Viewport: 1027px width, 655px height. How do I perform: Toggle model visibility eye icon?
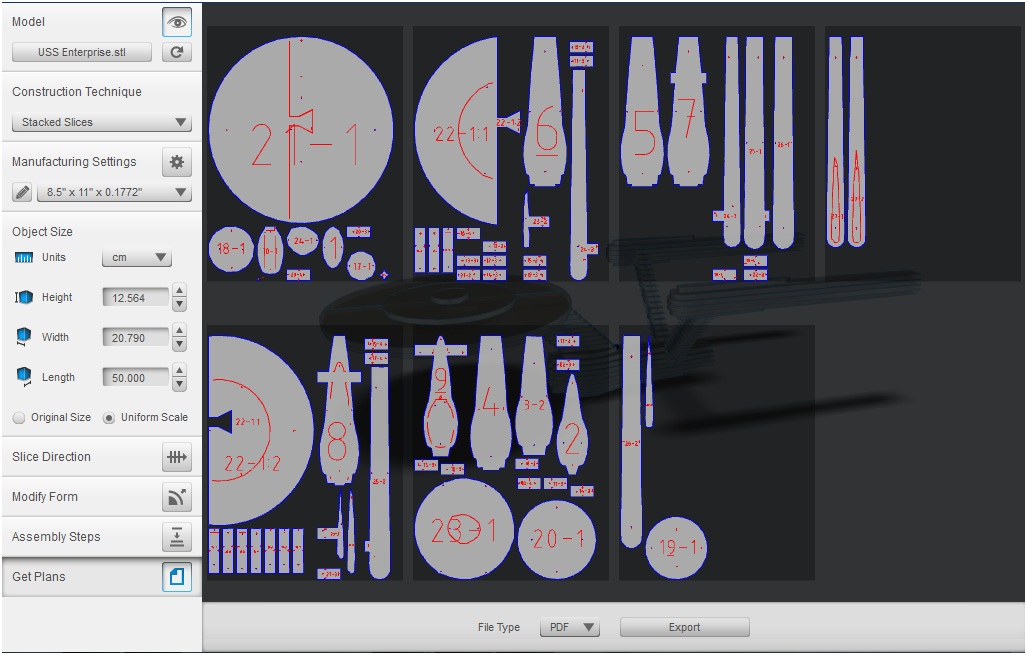pos(177,22)
